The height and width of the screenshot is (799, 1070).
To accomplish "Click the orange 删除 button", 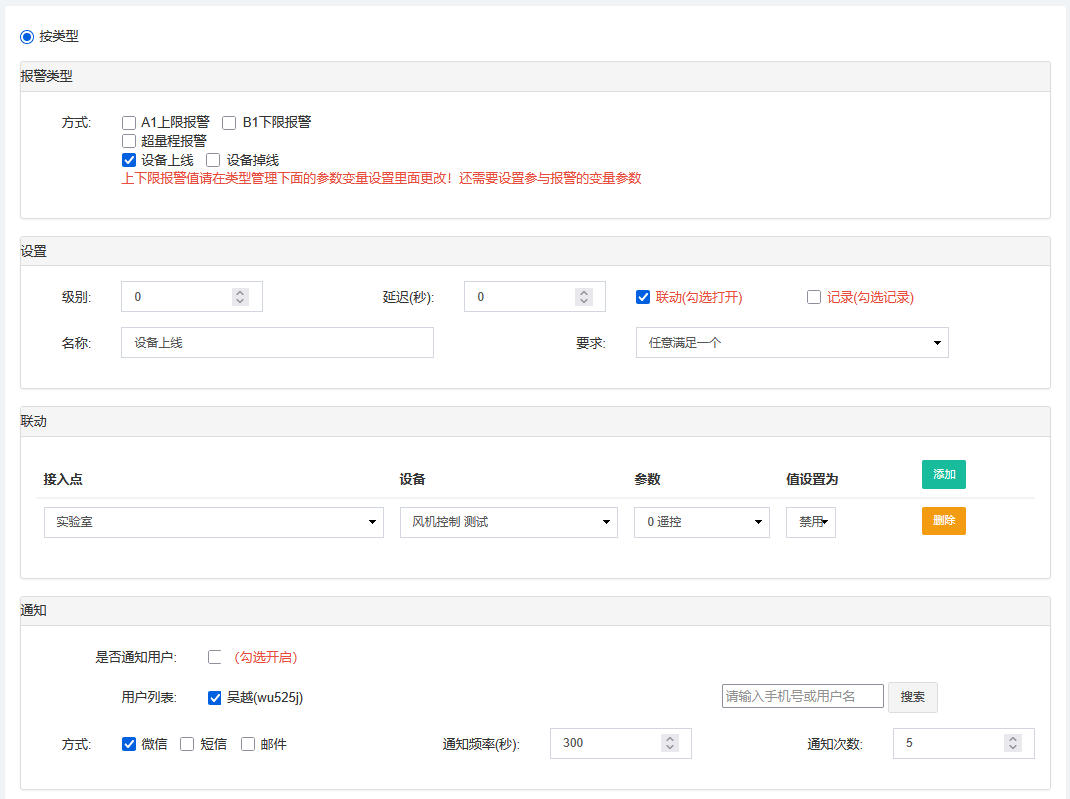I will (x=943, y=521).
